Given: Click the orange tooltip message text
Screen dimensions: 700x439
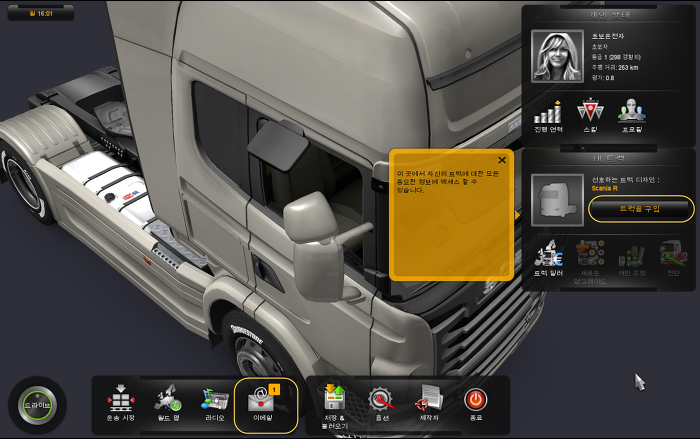Looking at the screenshot, I should tap(448, 181).
